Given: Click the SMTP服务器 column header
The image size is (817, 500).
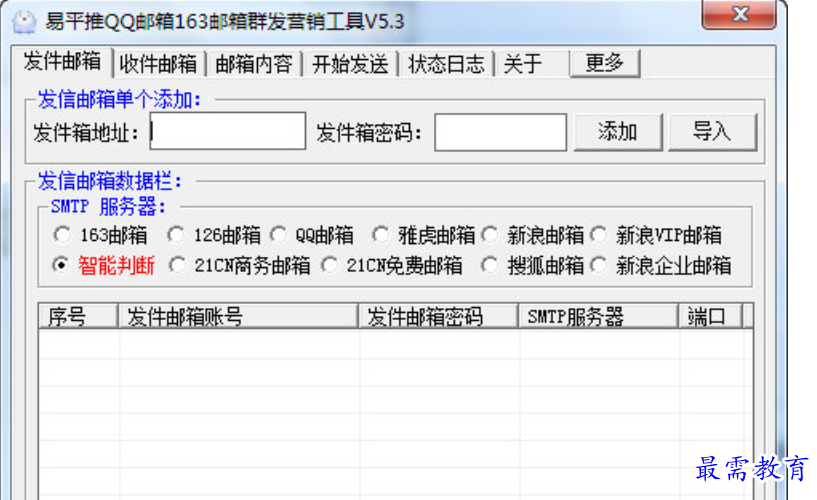Looking at the screenshot, I should pyautogui.click(x=599, y=316).
